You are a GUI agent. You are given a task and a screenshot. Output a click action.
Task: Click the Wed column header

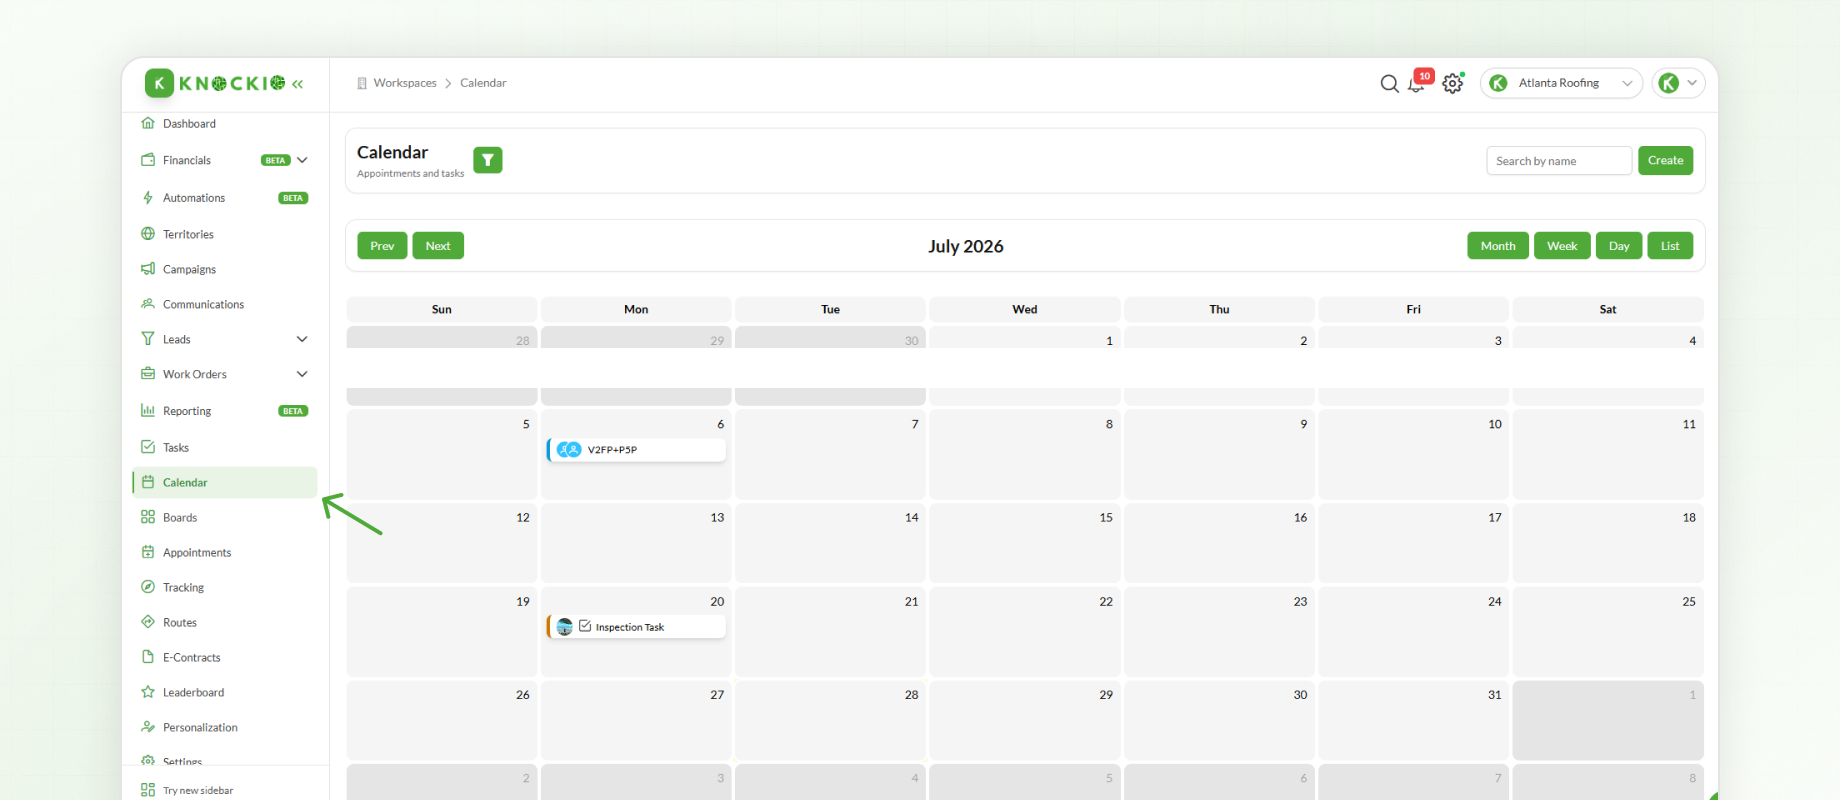pos(1025,309)
